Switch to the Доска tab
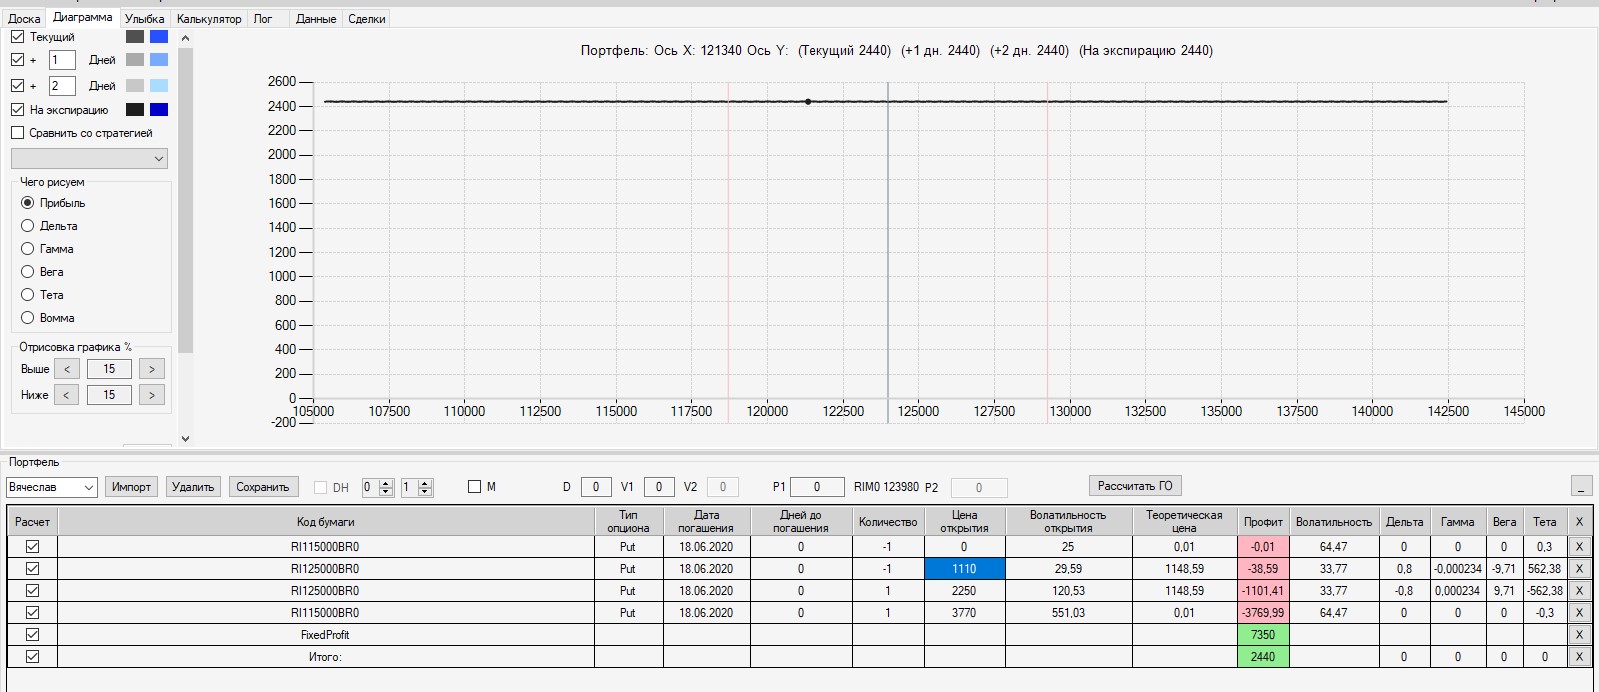This screenshot has width=1599, height=692. pyautogui.click(x=24, y=18)
